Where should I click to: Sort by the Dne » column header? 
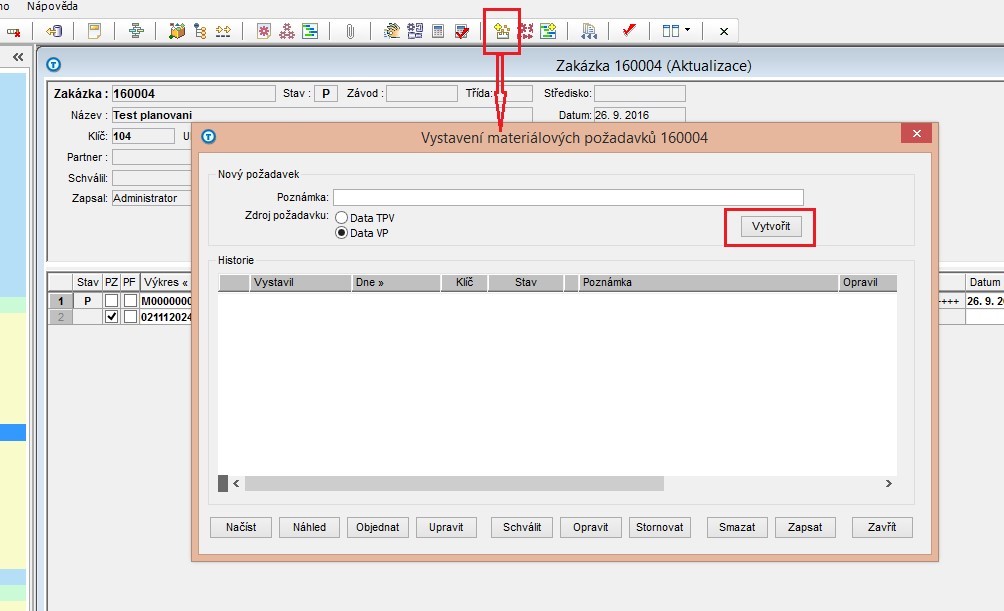pos(396,282)
